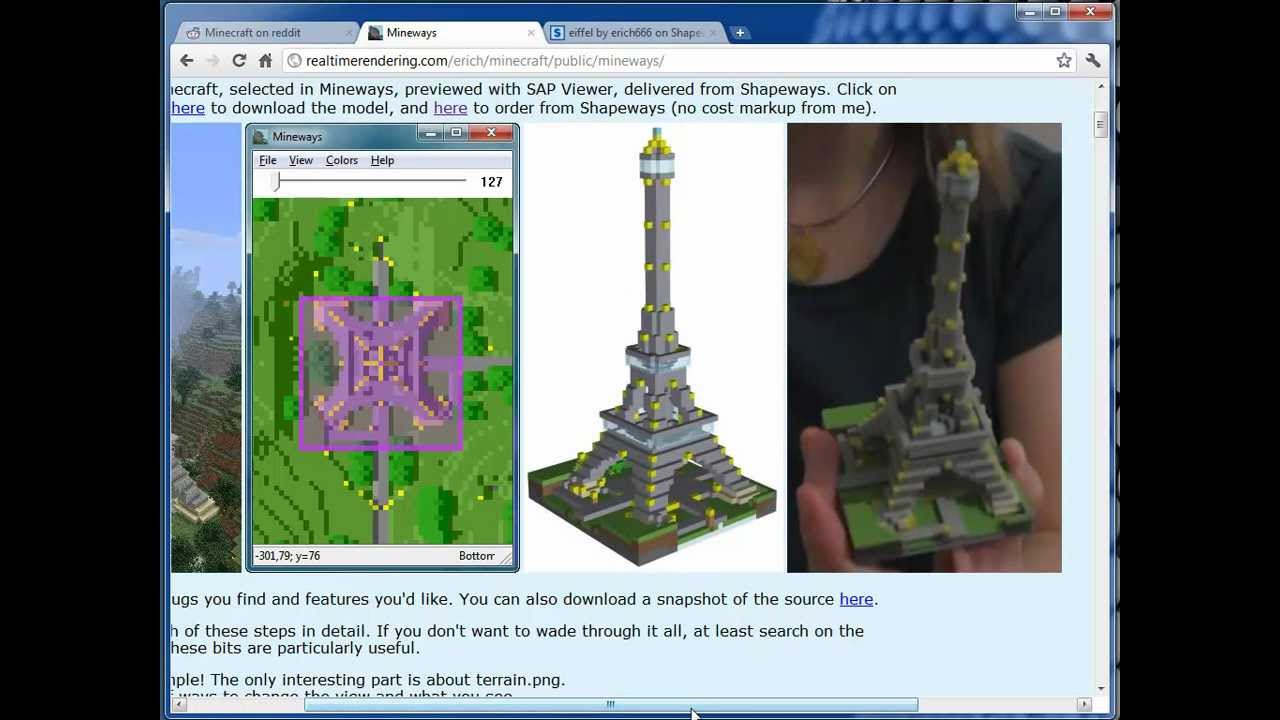Minimize the Chrome browser window
Viewport: 1280px width, 720px height.
point(1030,12)
